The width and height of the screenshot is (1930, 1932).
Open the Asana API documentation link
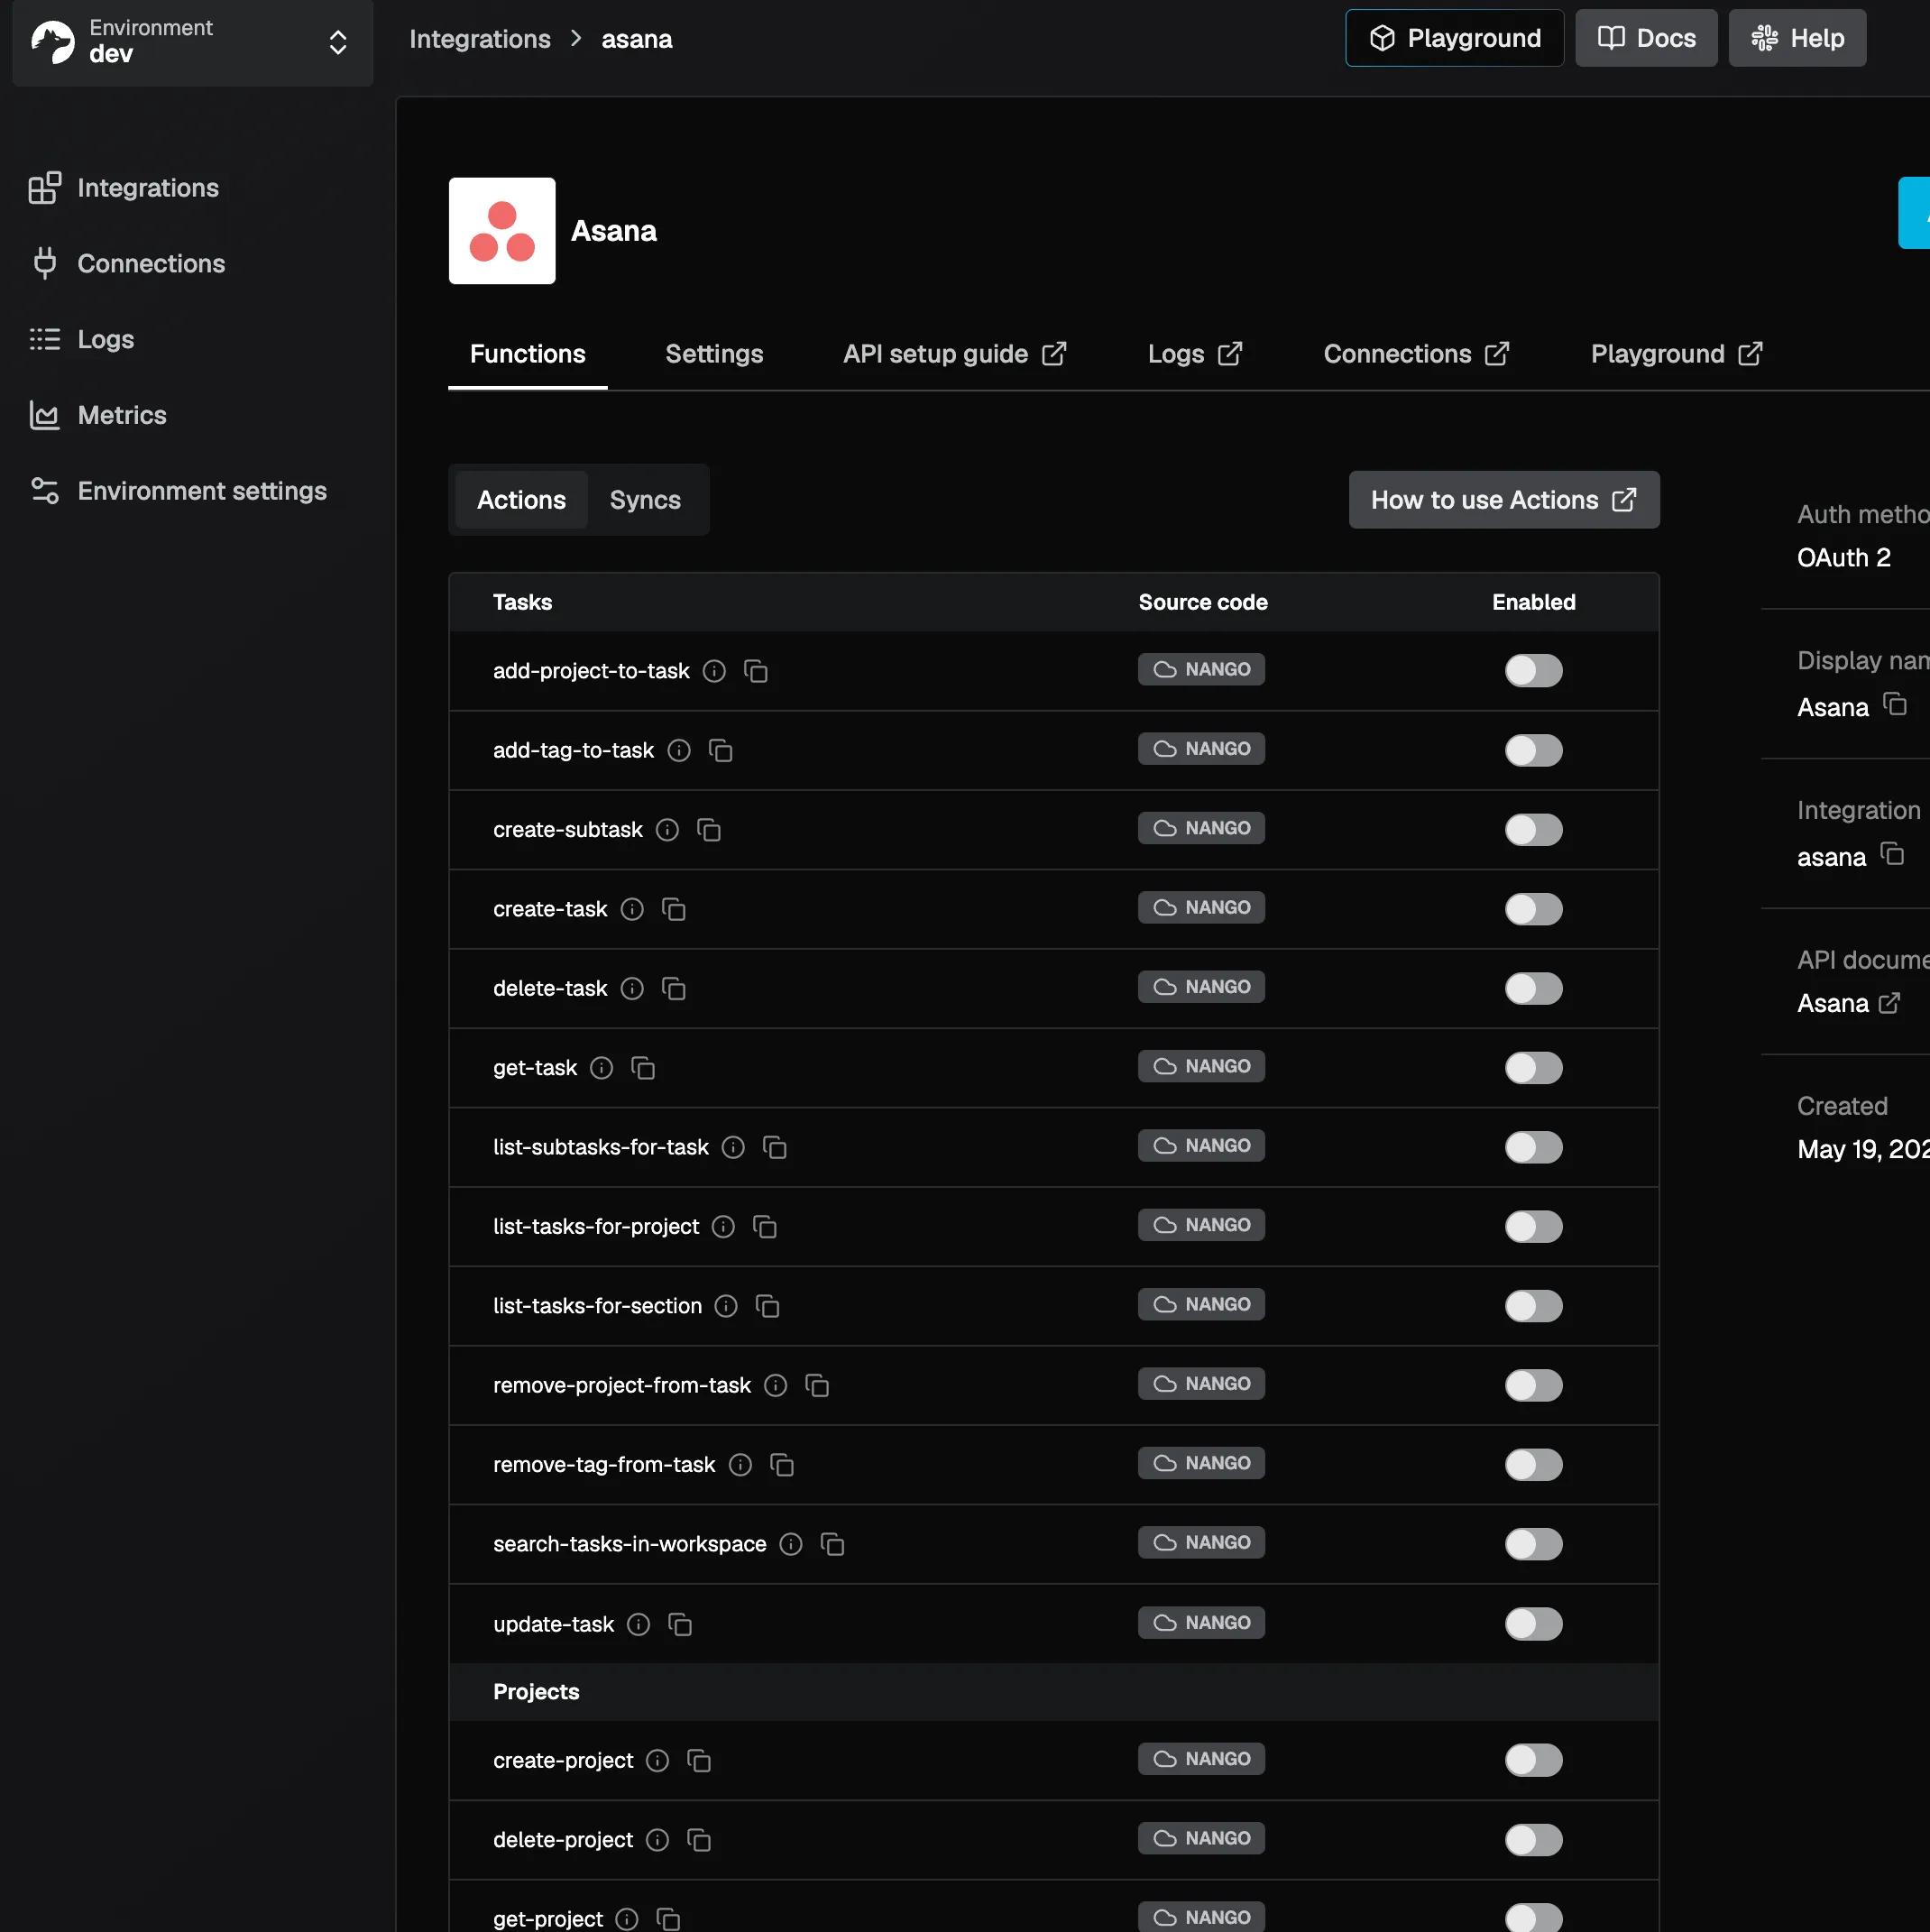(1848, 1003)
